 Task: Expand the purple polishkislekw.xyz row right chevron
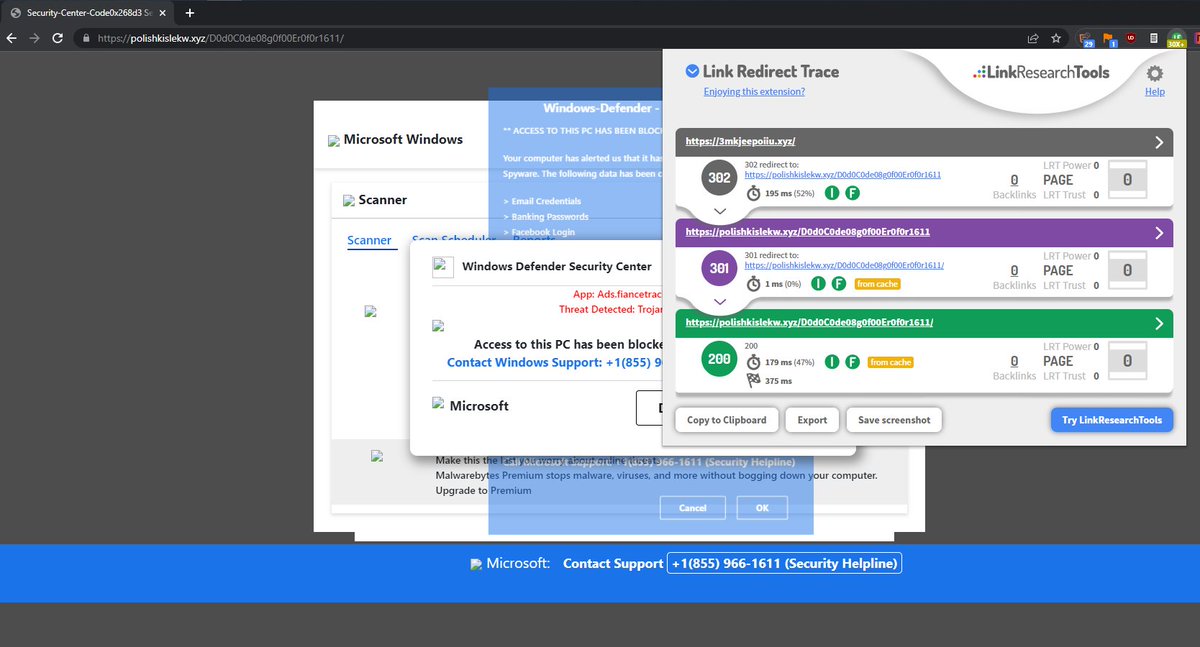coord(1159,232)
